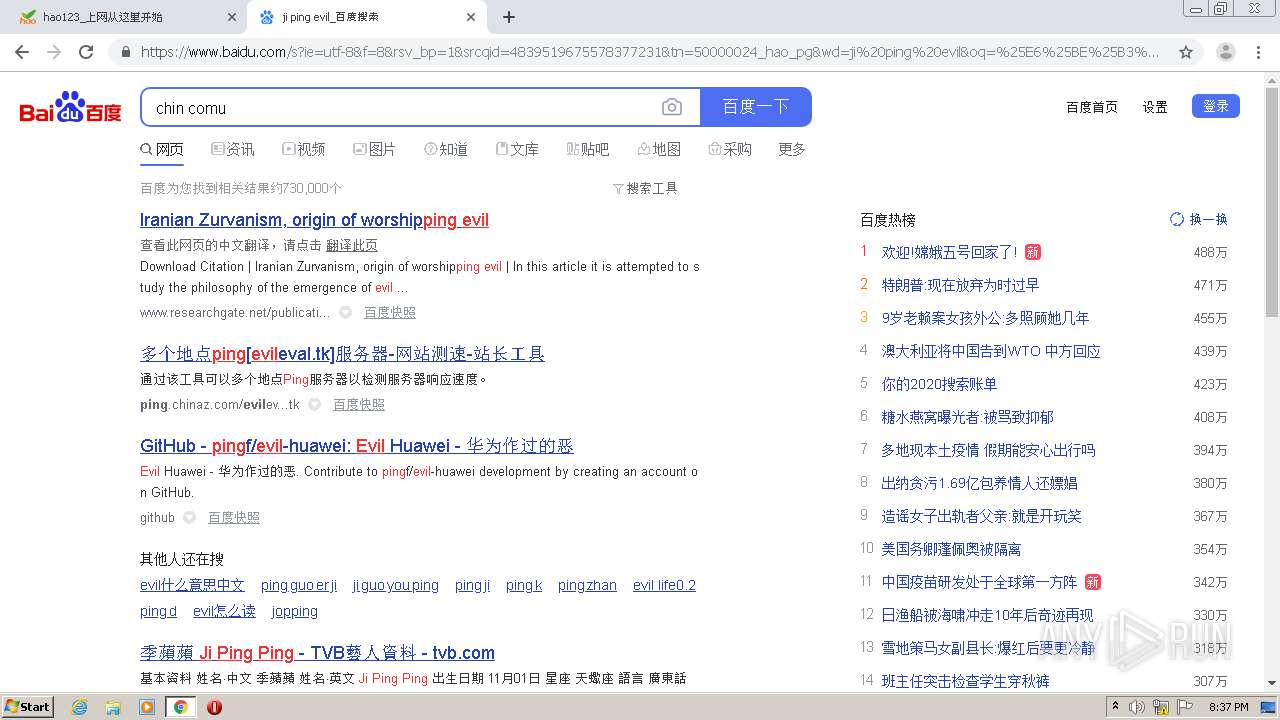Select 资讯 search category

point(233,149)
